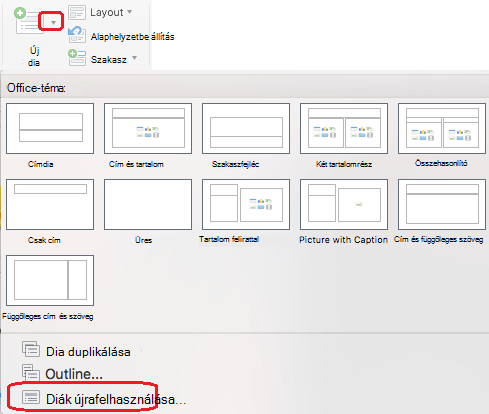489x414 pixels.
Task: Click the Szakasz section icon
Action: pos(77,57)
